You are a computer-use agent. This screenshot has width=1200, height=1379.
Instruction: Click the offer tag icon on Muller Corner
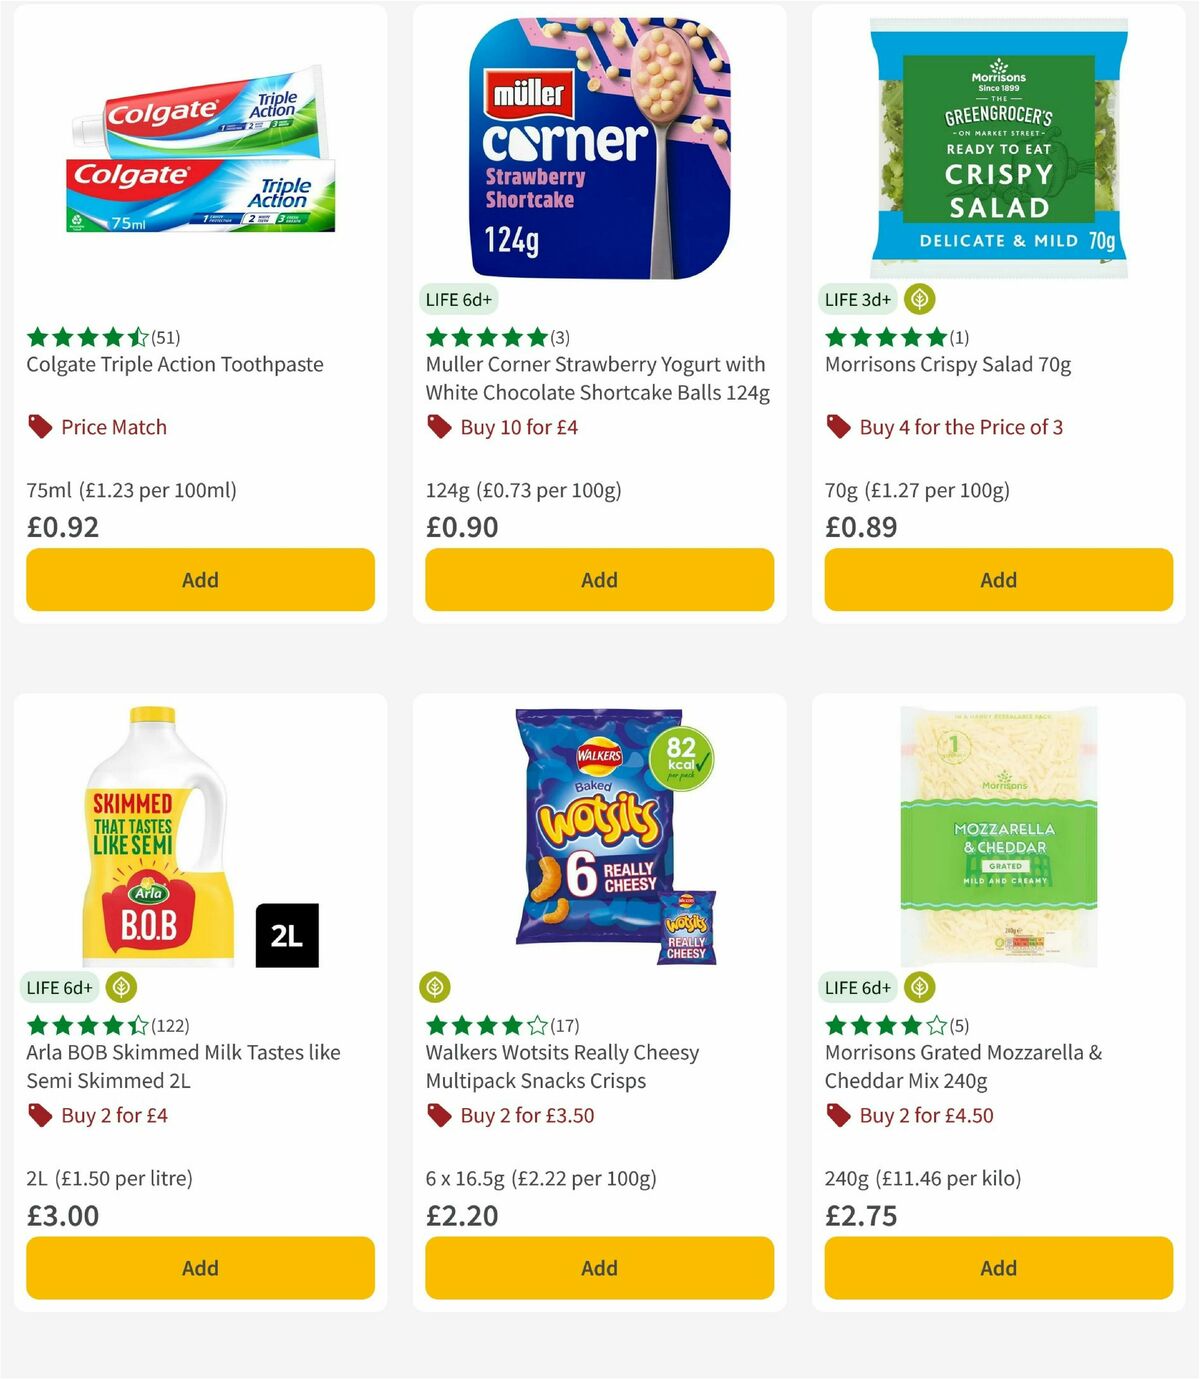coord(439,426)
